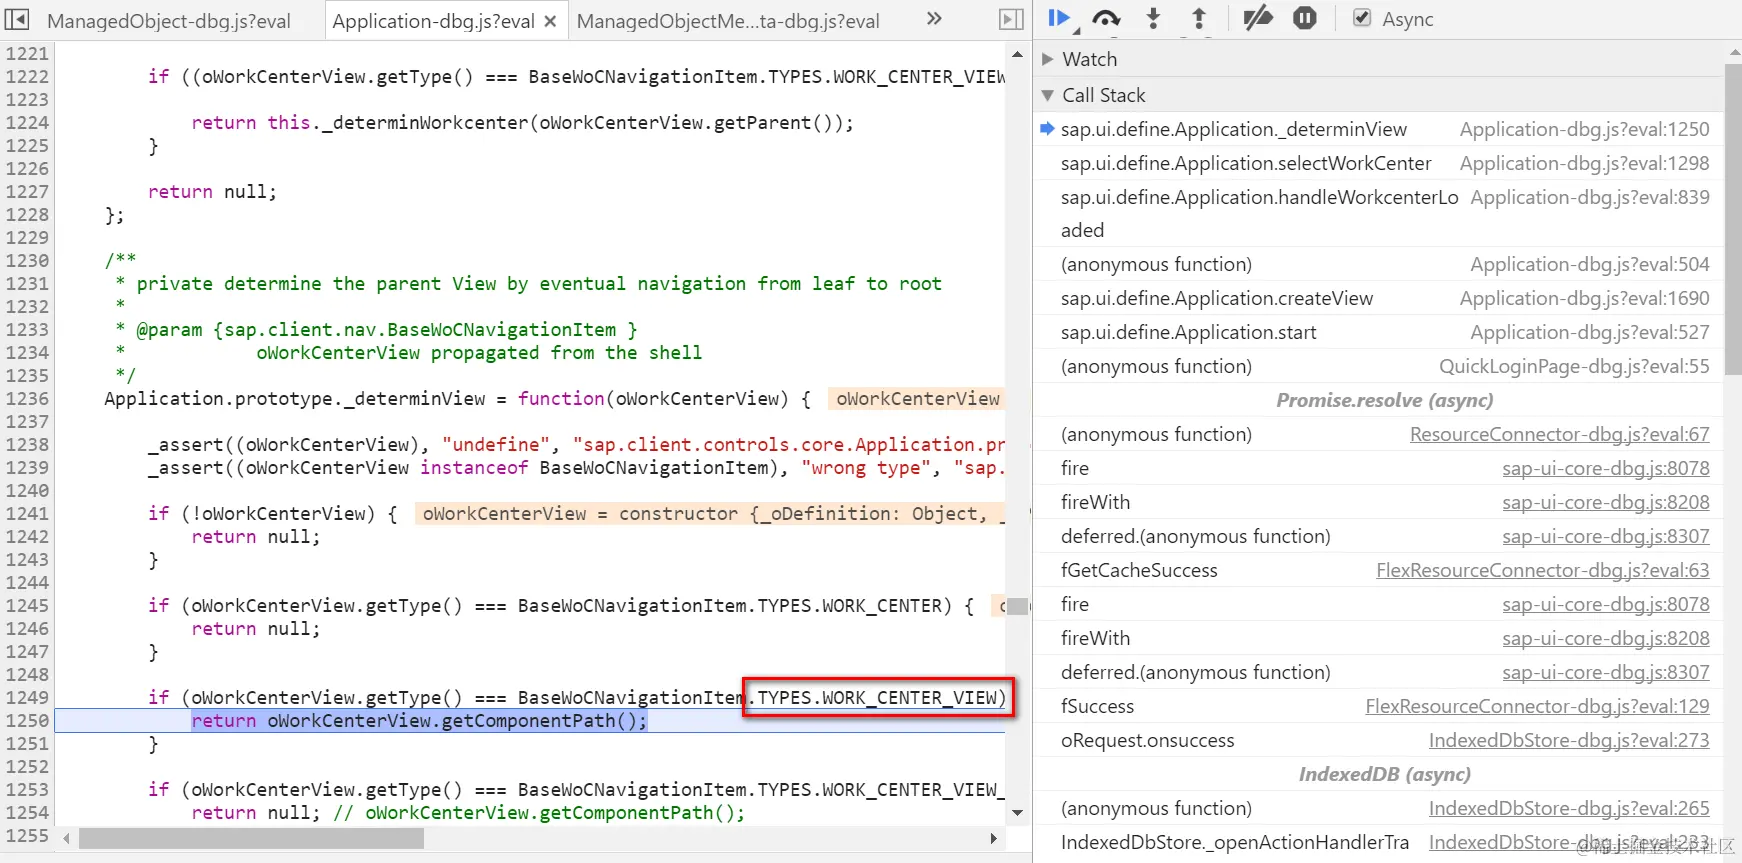Open IndexedDbStore-dbg.js?eval:273 link
This screenshot has width=1742, height=863.
click(x=1569, y=740)
